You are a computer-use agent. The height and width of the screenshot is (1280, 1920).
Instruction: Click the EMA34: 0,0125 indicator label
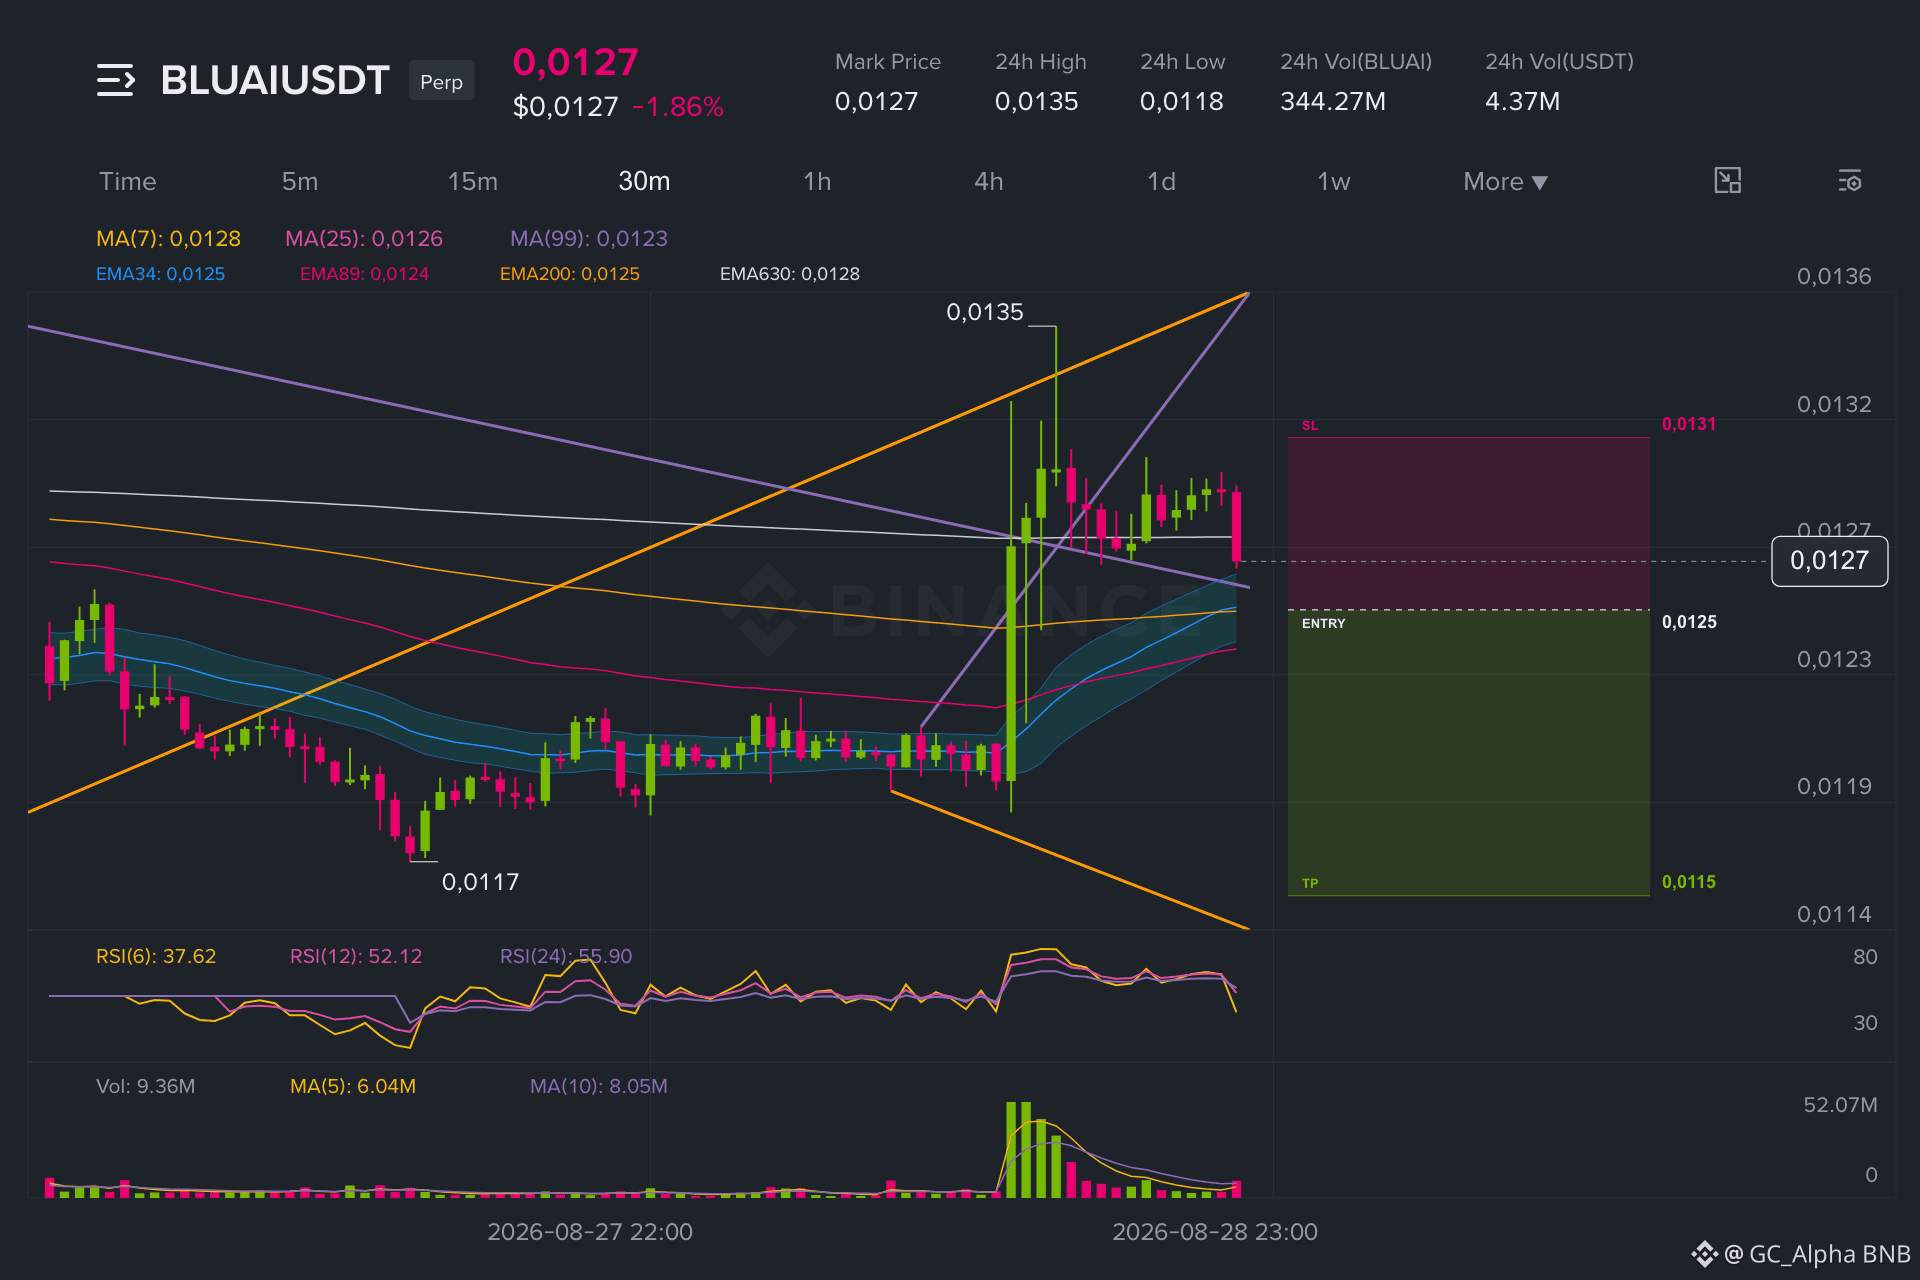[x=160, y=274]
